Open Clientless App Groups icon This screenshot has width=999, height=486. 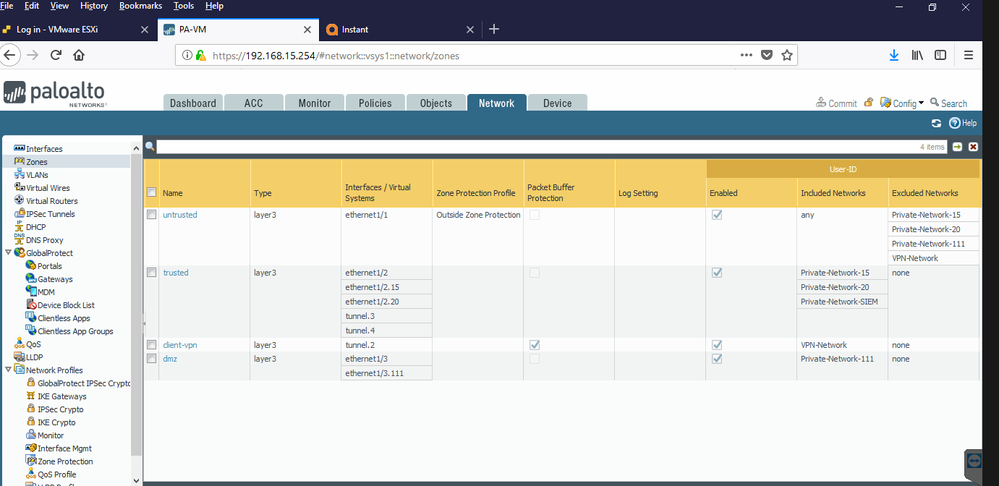click(x=31, y=331)
